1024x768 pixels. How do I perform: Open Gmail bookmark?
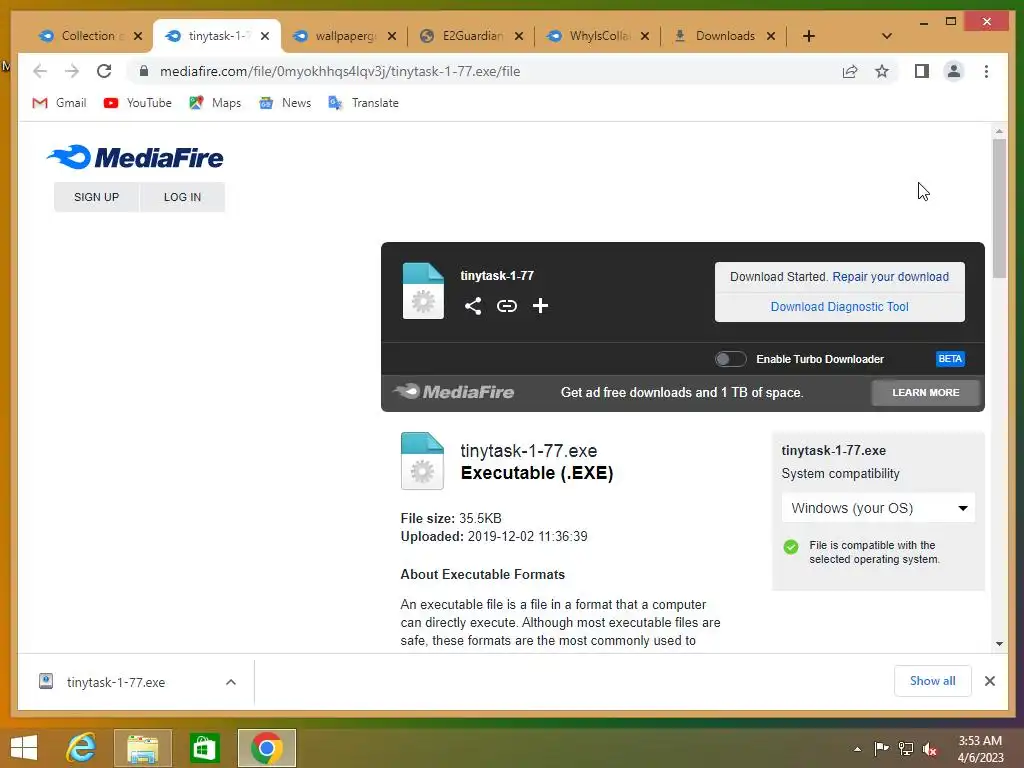tap(59, 103)
